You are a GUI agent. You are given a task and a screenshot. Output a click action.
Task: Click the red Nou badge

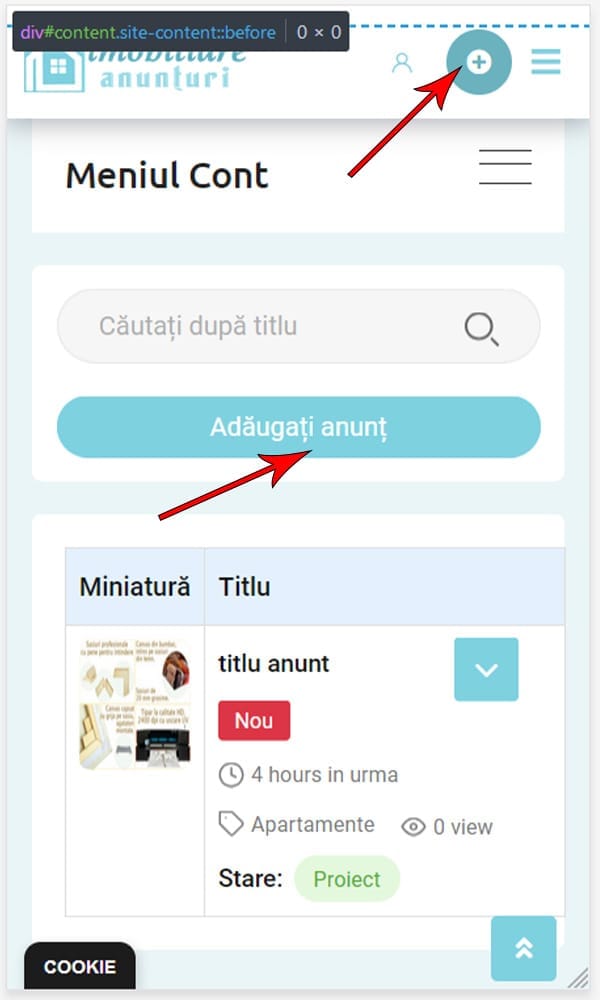[254, 721]
